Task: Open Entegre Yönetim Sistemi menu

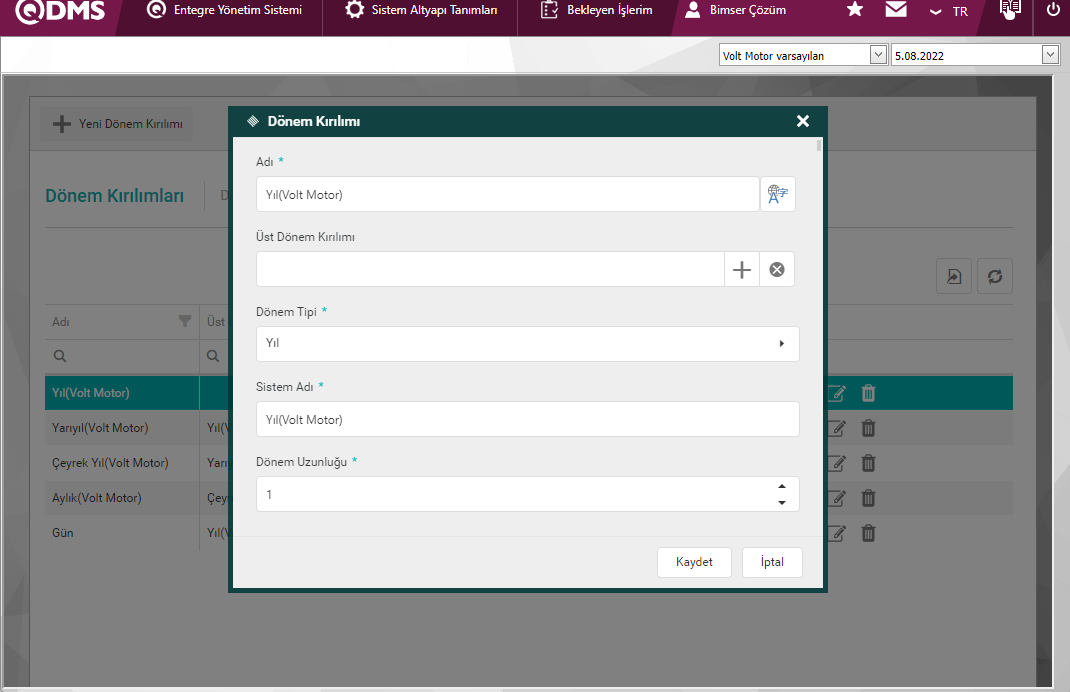Action: pos(224,10)
